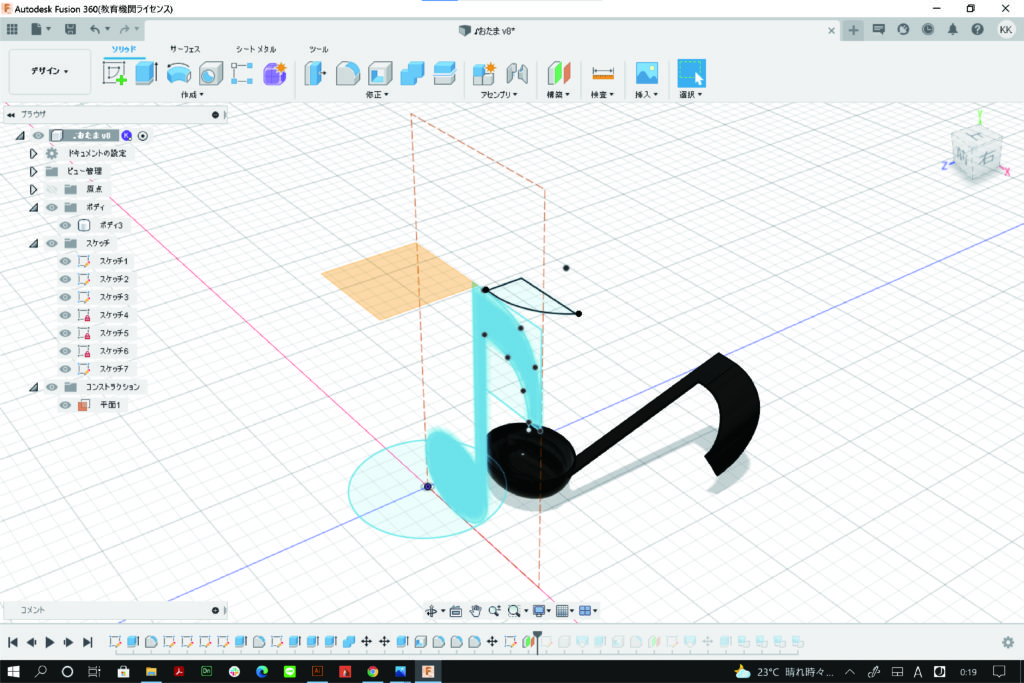
Task: Choose the Shell tool icon
Action: coord(379,73)
